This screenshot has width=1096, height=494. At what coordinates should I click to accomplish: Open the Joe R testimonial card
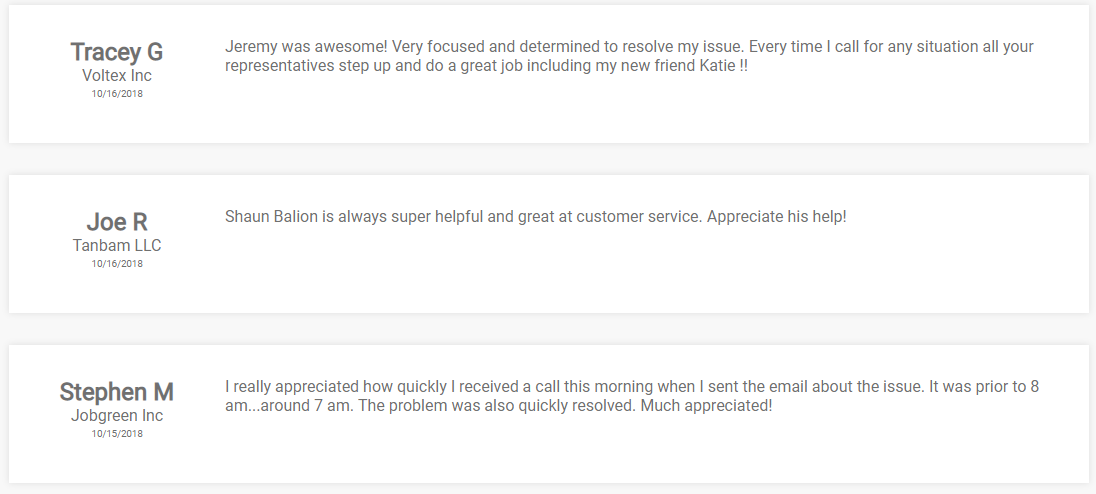[x=549, y=244]
